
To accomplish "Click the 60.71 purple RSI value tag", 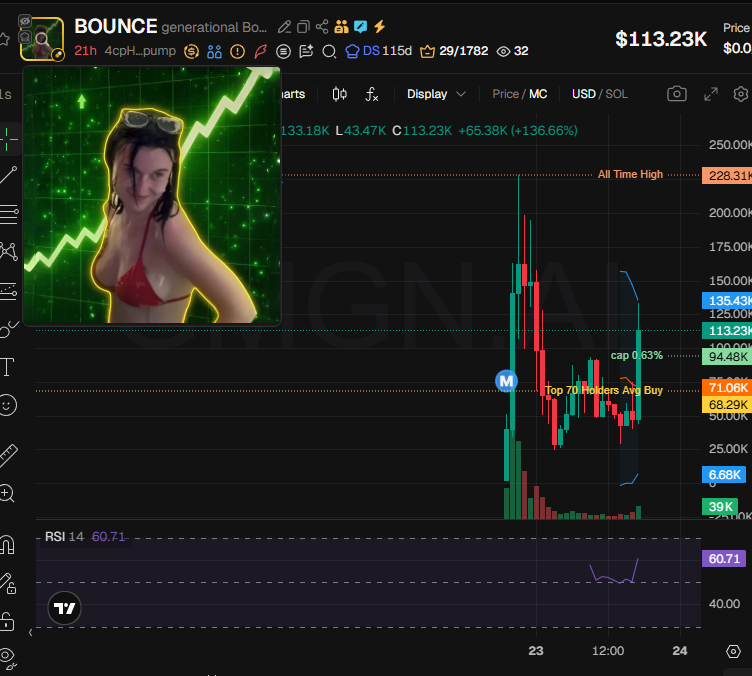I will point(724,559).
